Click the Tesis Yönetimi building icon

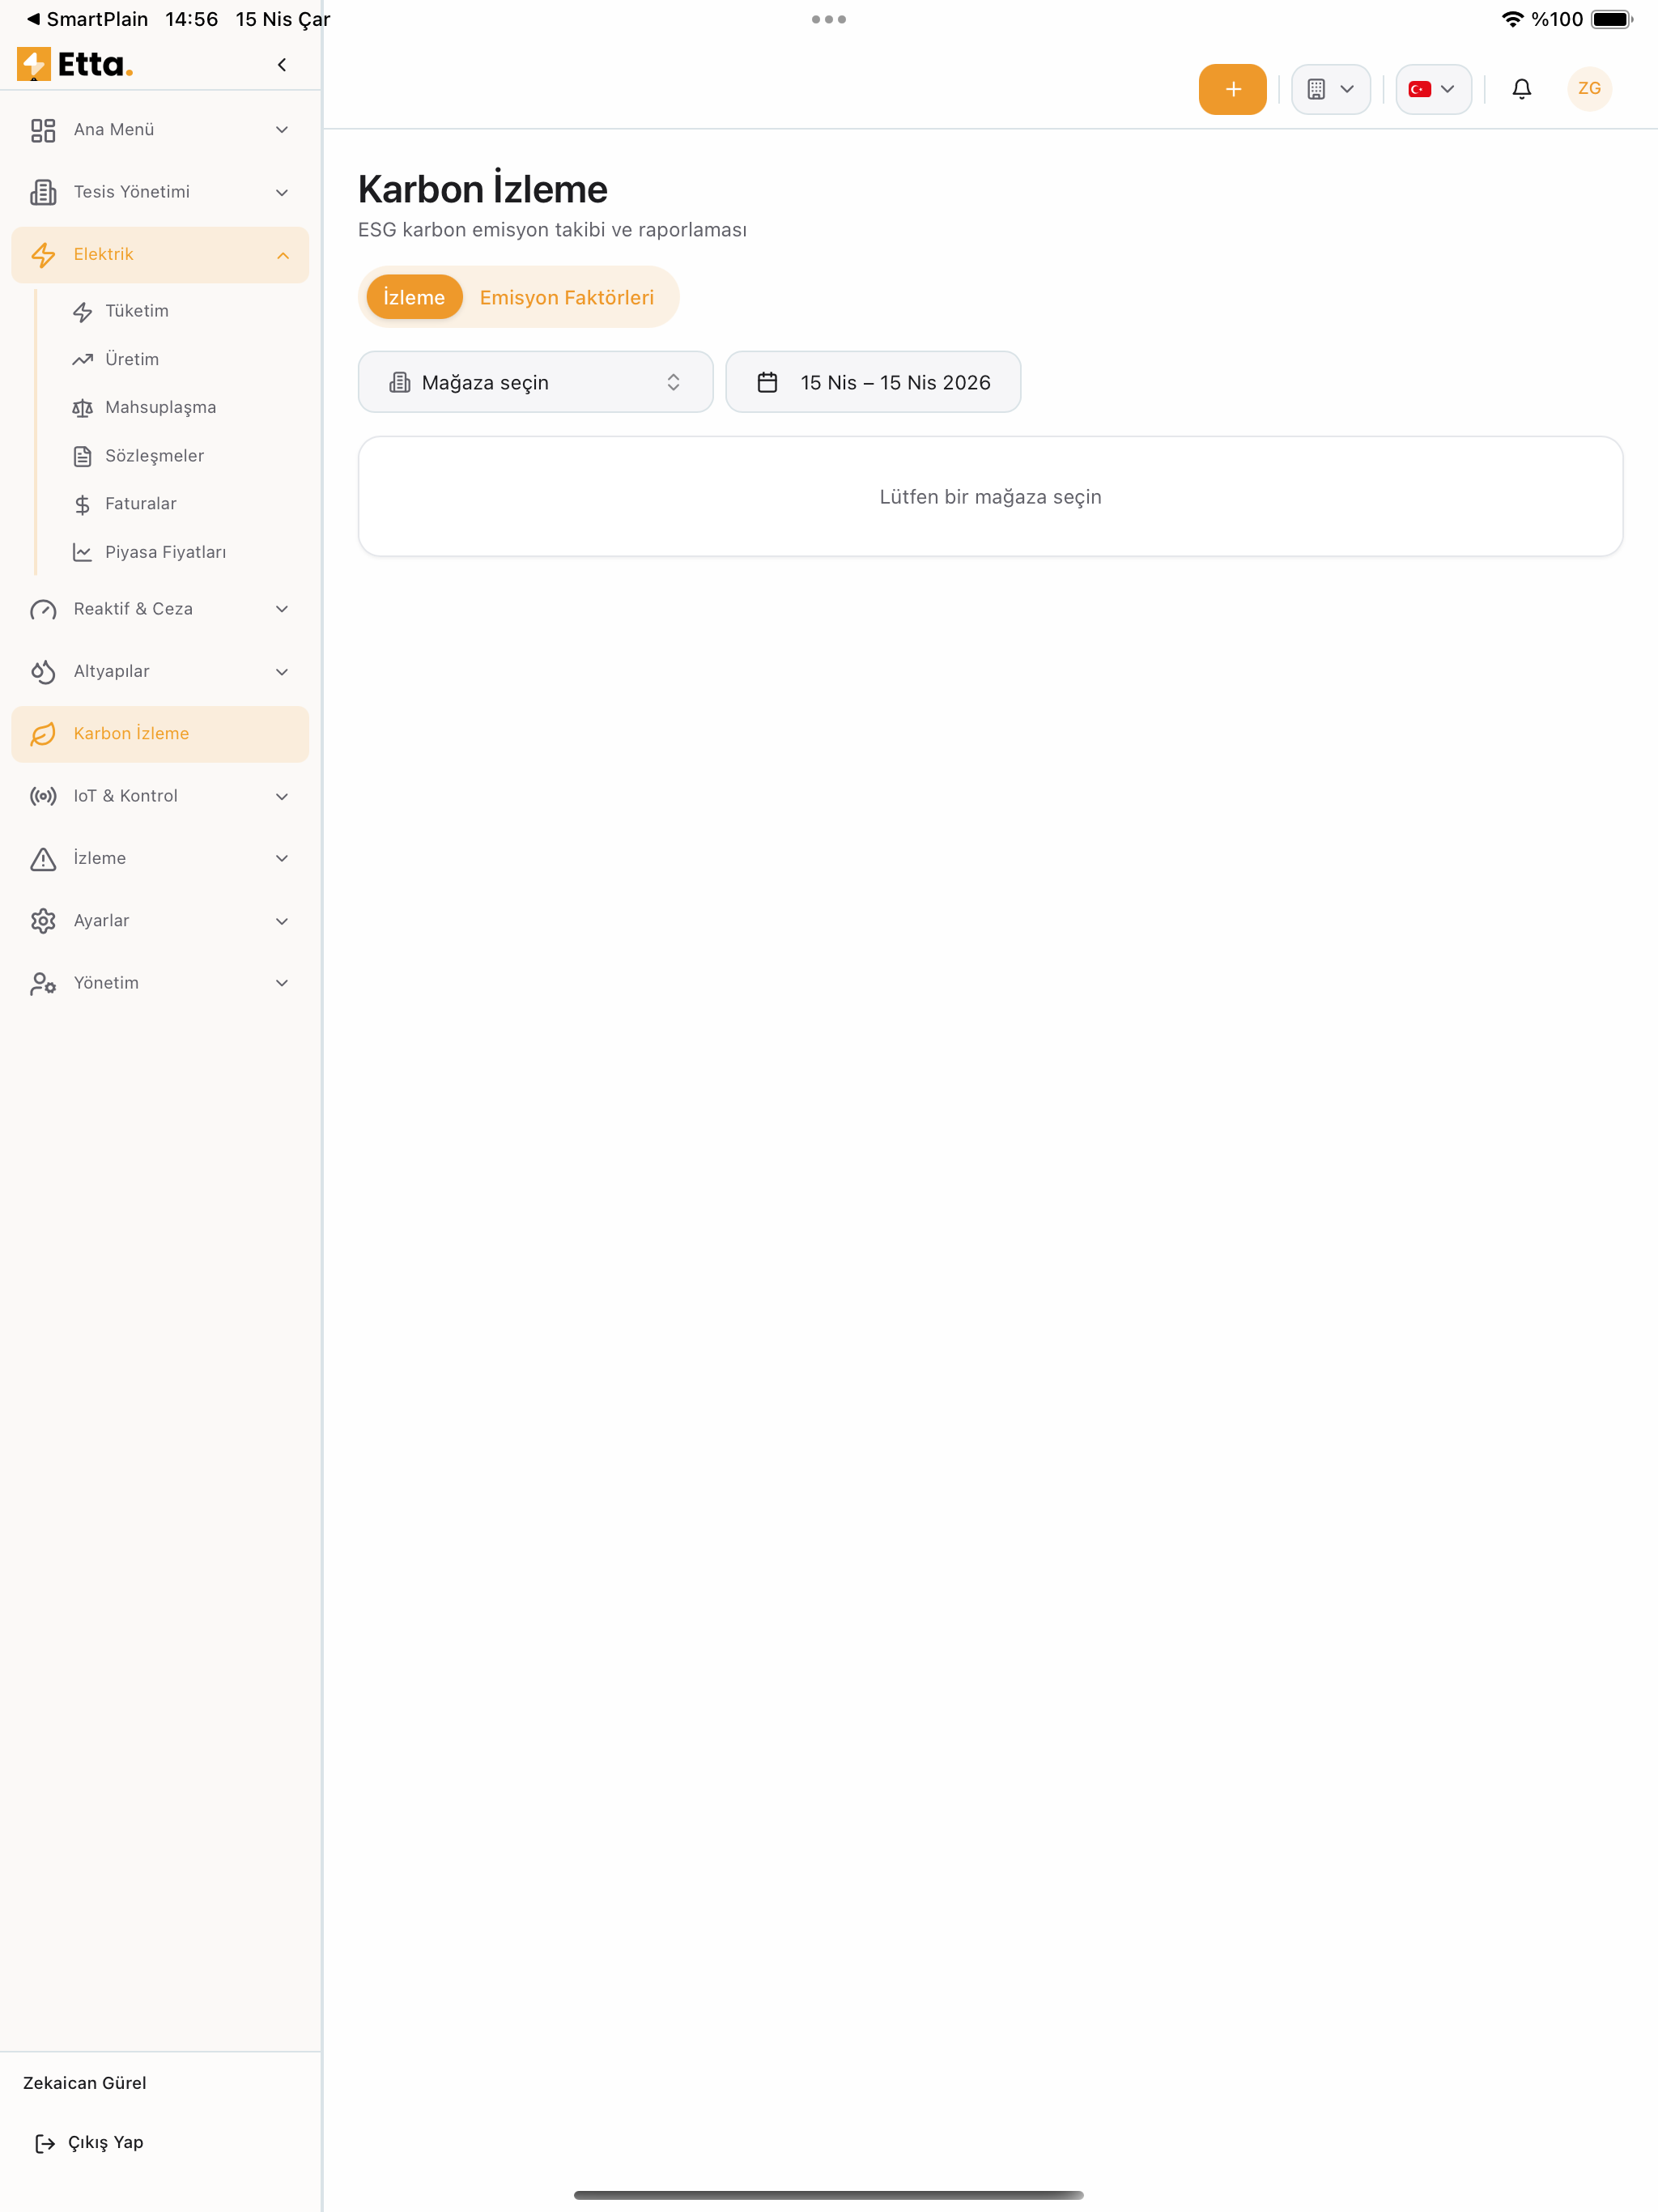[x=43, y=192]
